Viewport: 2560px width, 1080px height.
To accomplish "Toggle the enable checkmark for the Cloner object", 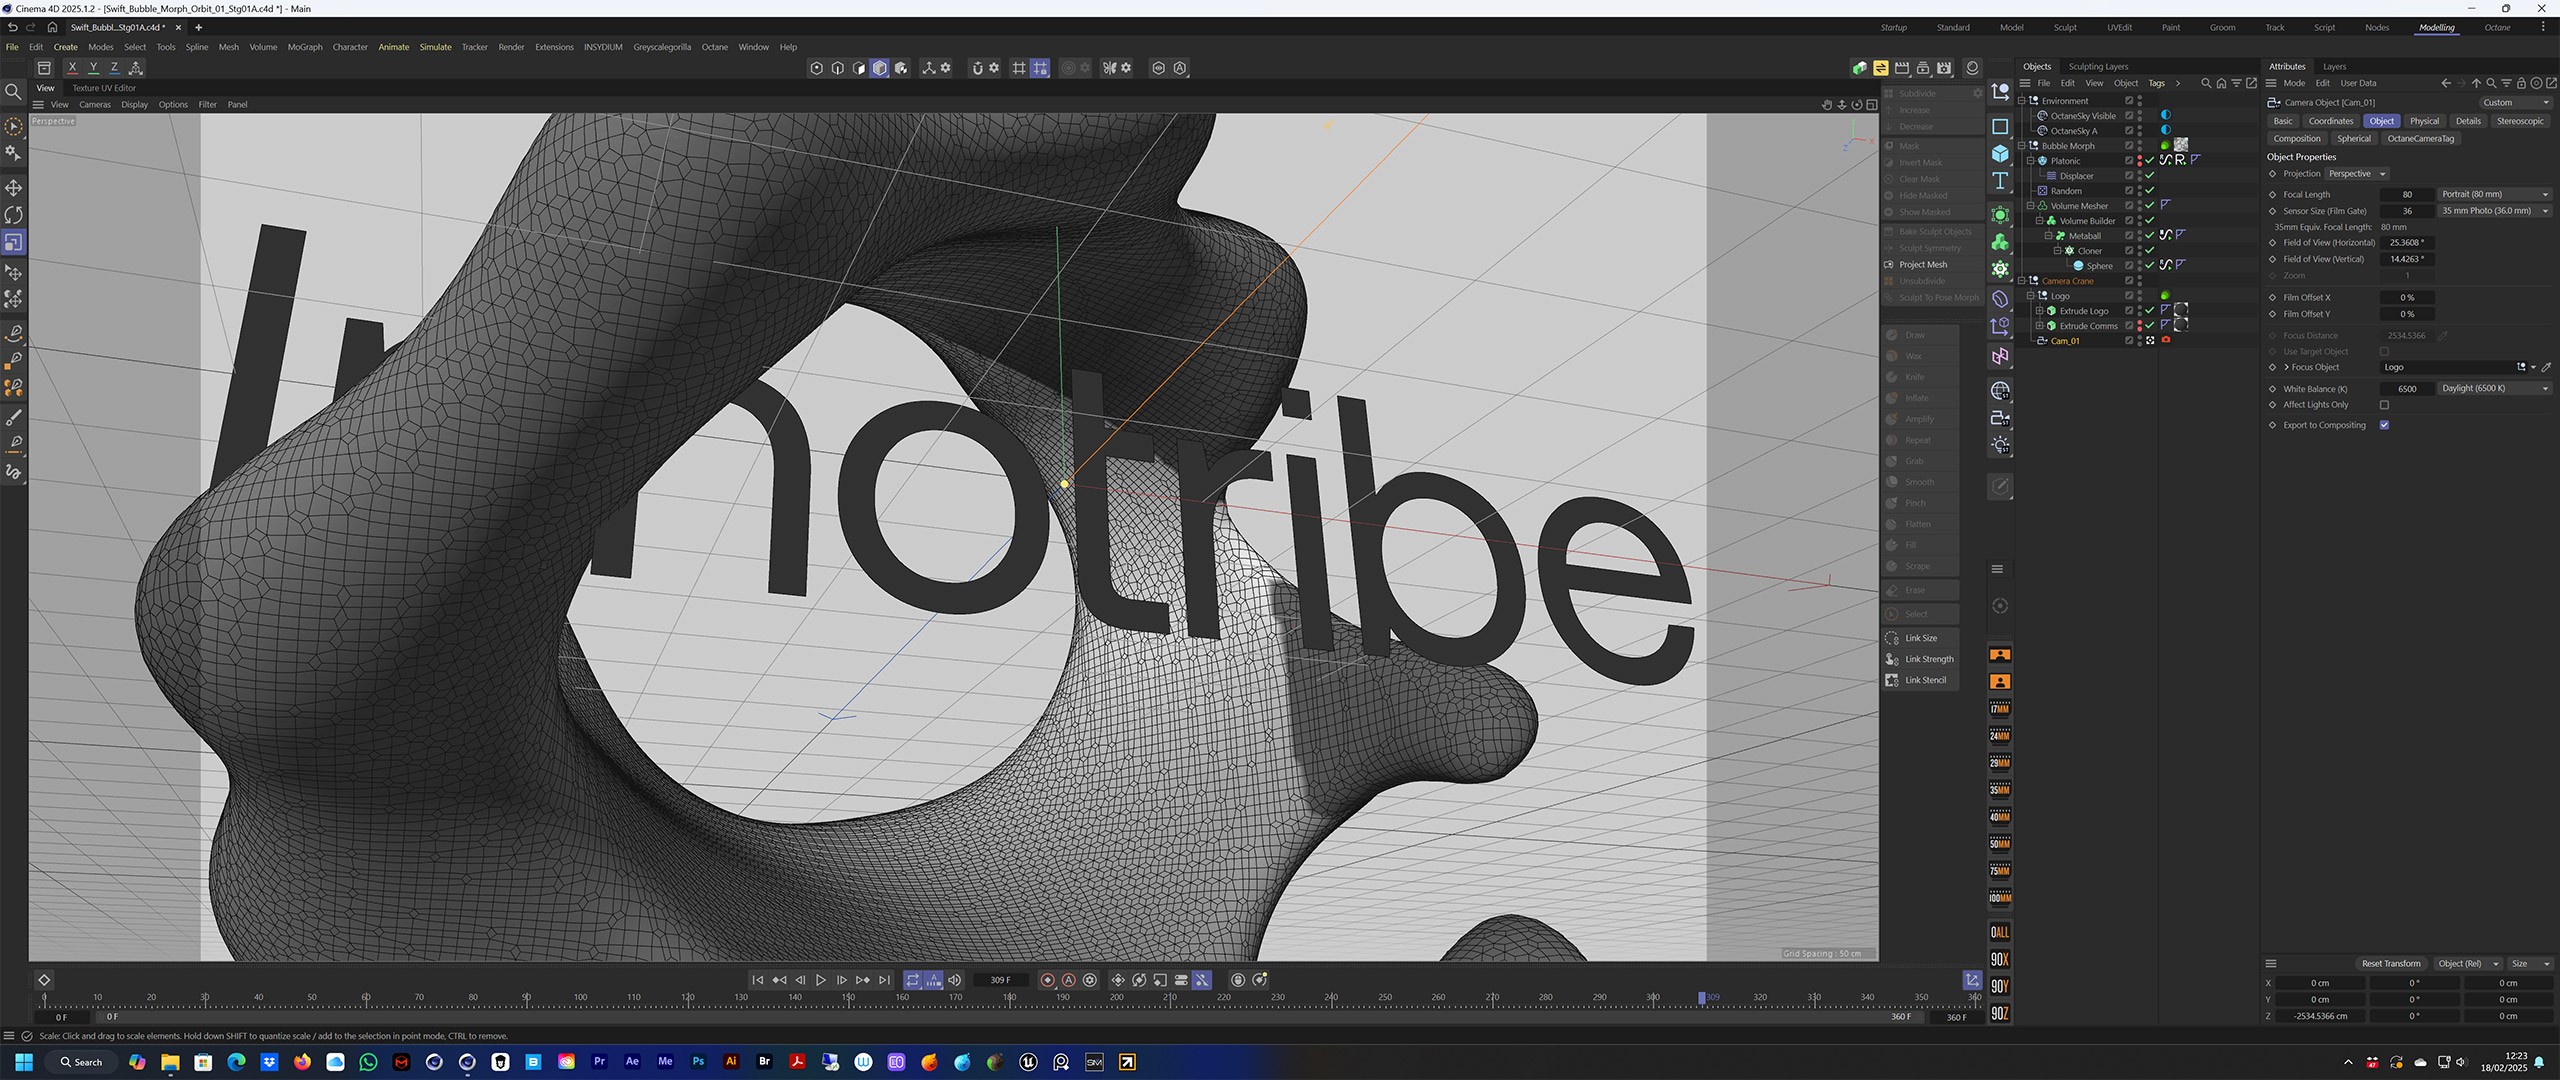I will [2149, 251].
